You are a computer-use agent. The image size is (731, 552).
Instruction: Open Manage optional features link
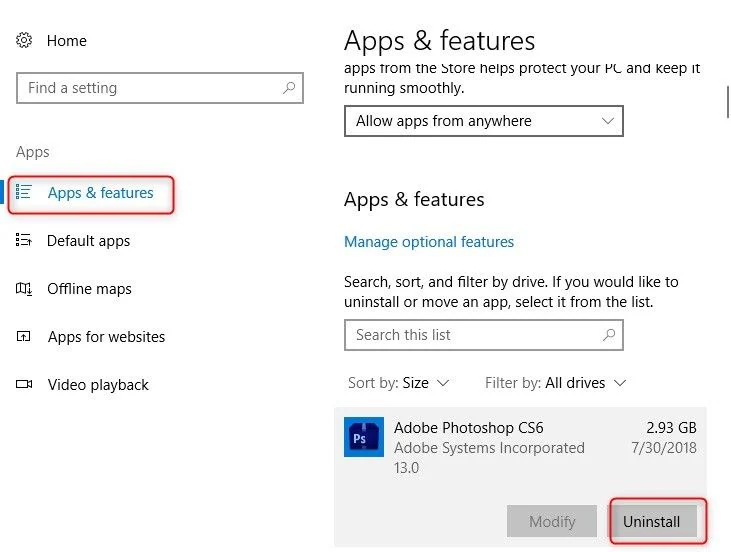click(x=429, y=242)
